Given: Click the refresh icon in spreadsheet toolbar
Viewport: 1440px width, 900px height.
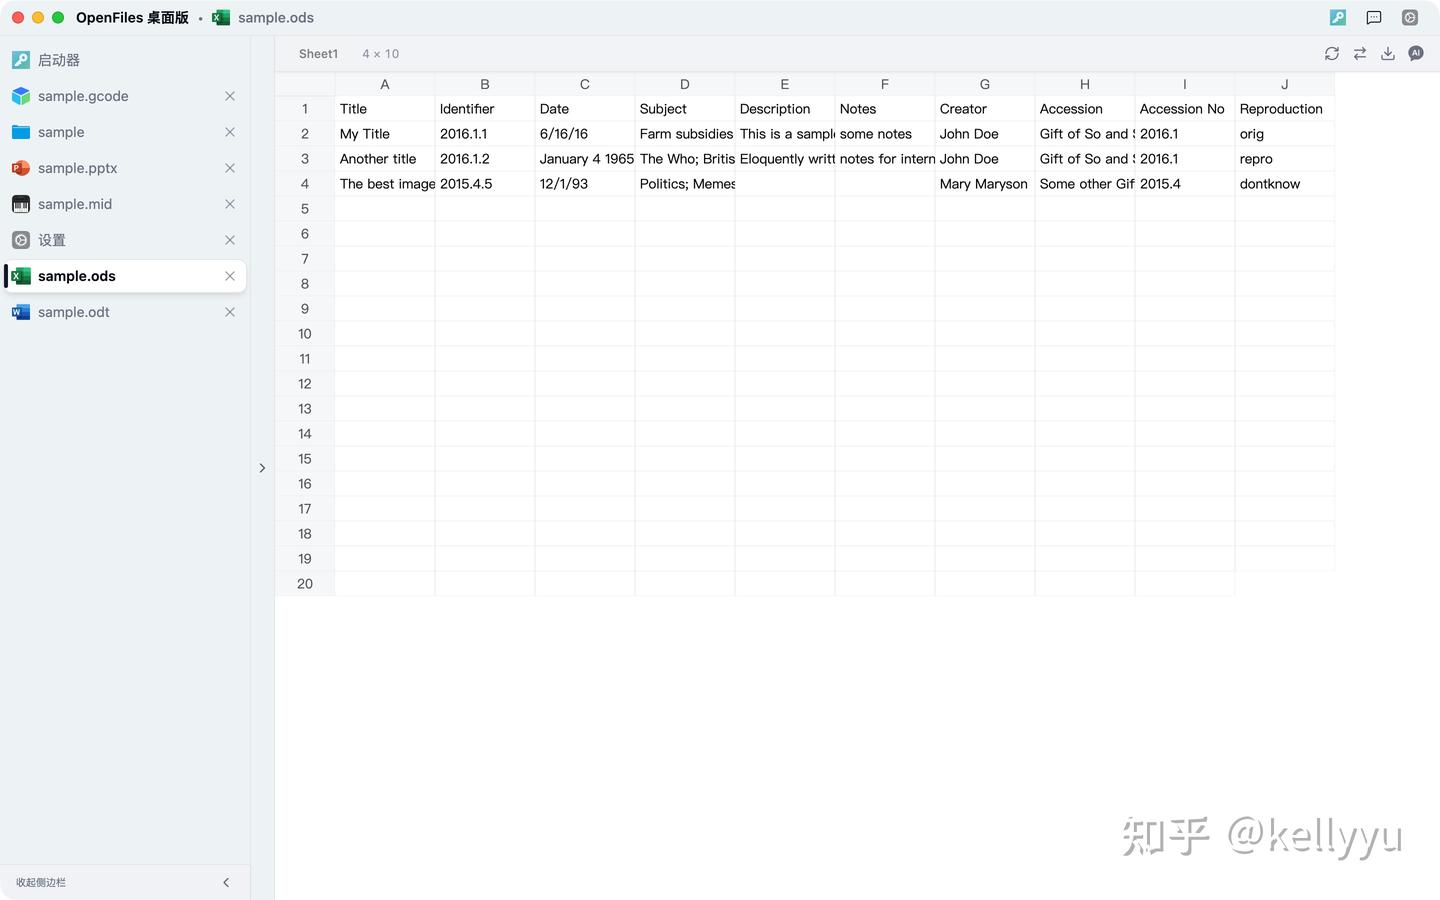Looking at the screenshot, I should tap(1331, 54).
